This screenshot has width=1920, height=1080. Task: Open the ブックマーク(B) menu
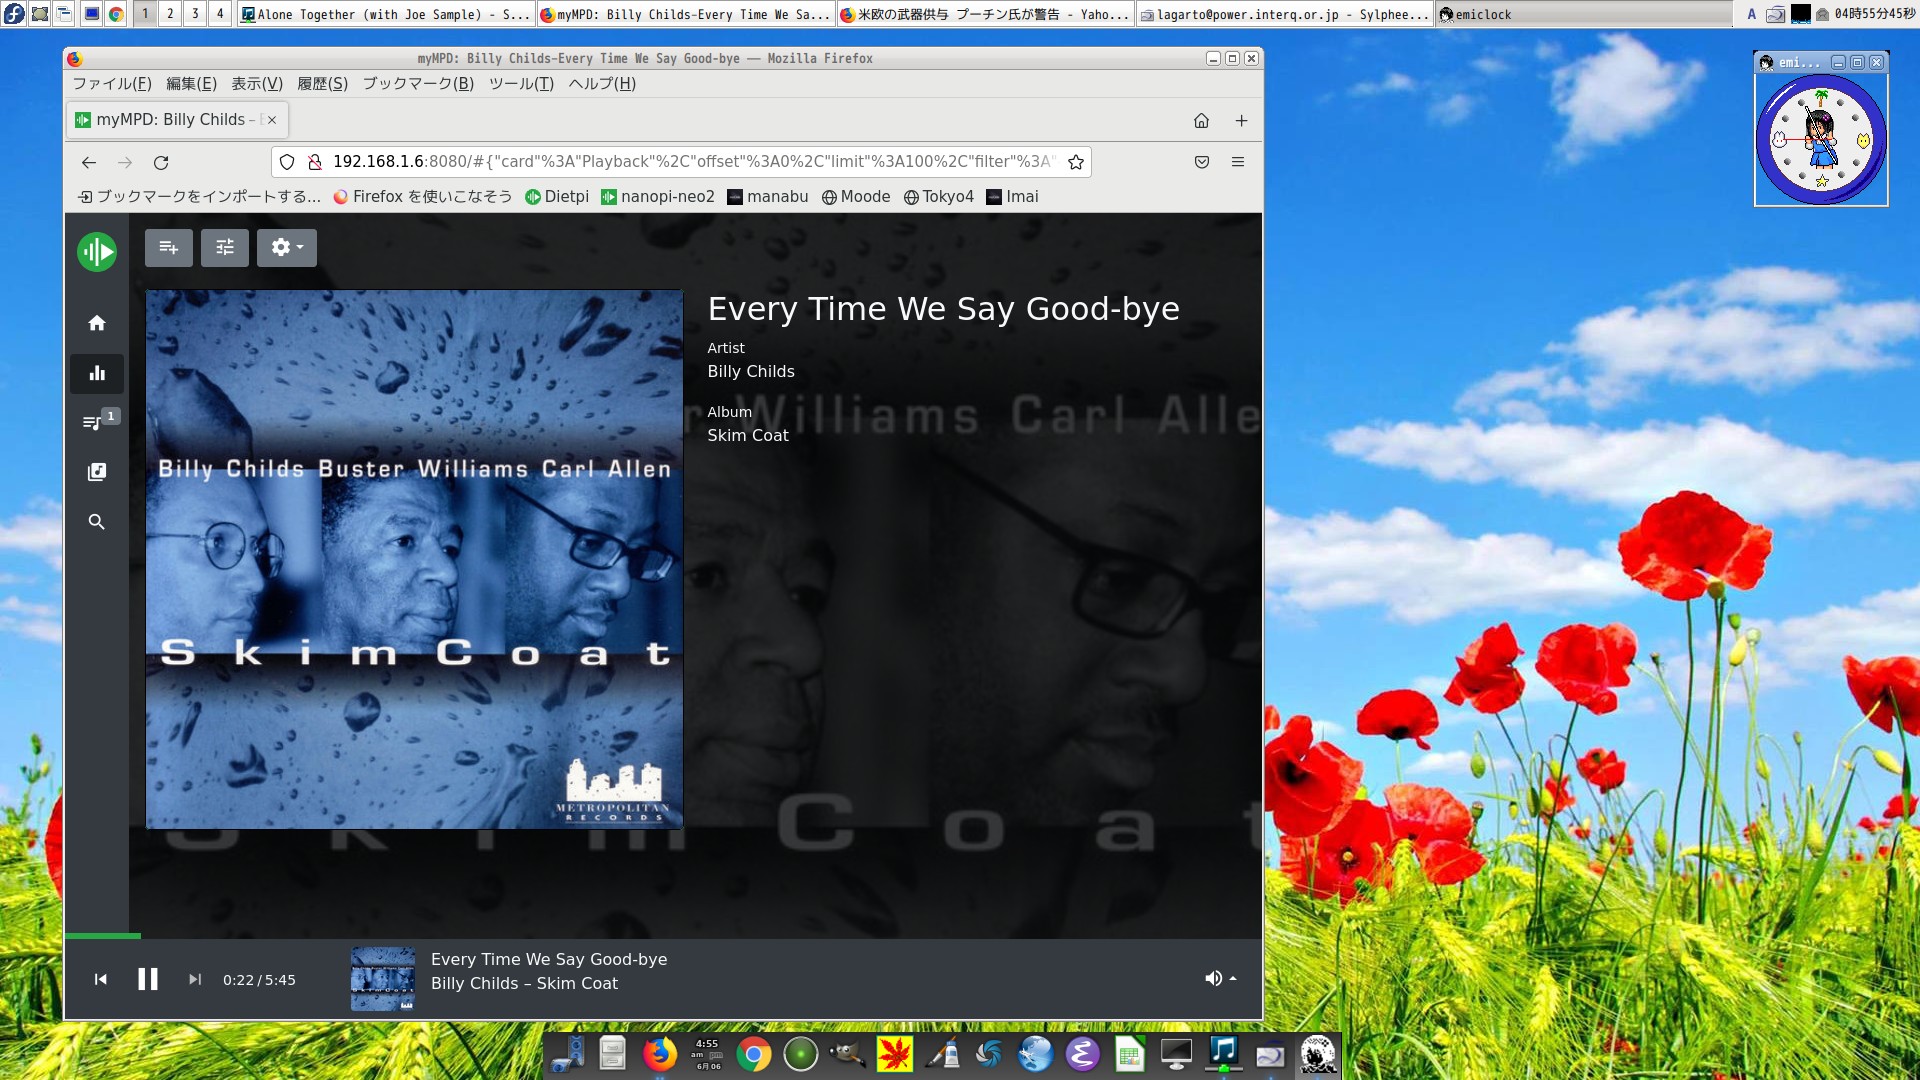pyautogui.click(x=418, y=84)
